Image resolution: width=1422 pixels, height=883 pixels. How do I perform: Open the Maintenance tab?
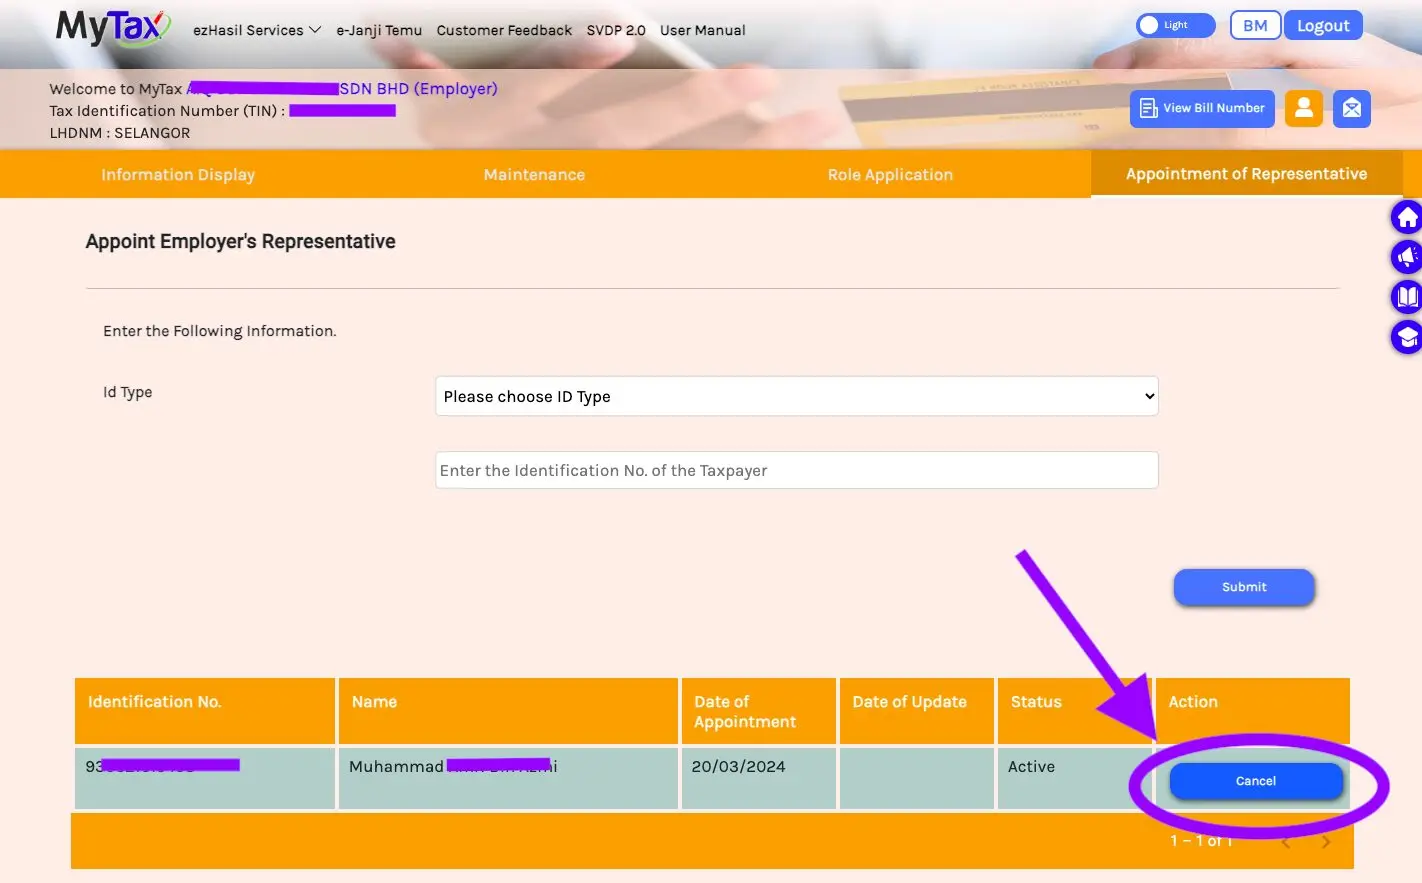[534, 174]
